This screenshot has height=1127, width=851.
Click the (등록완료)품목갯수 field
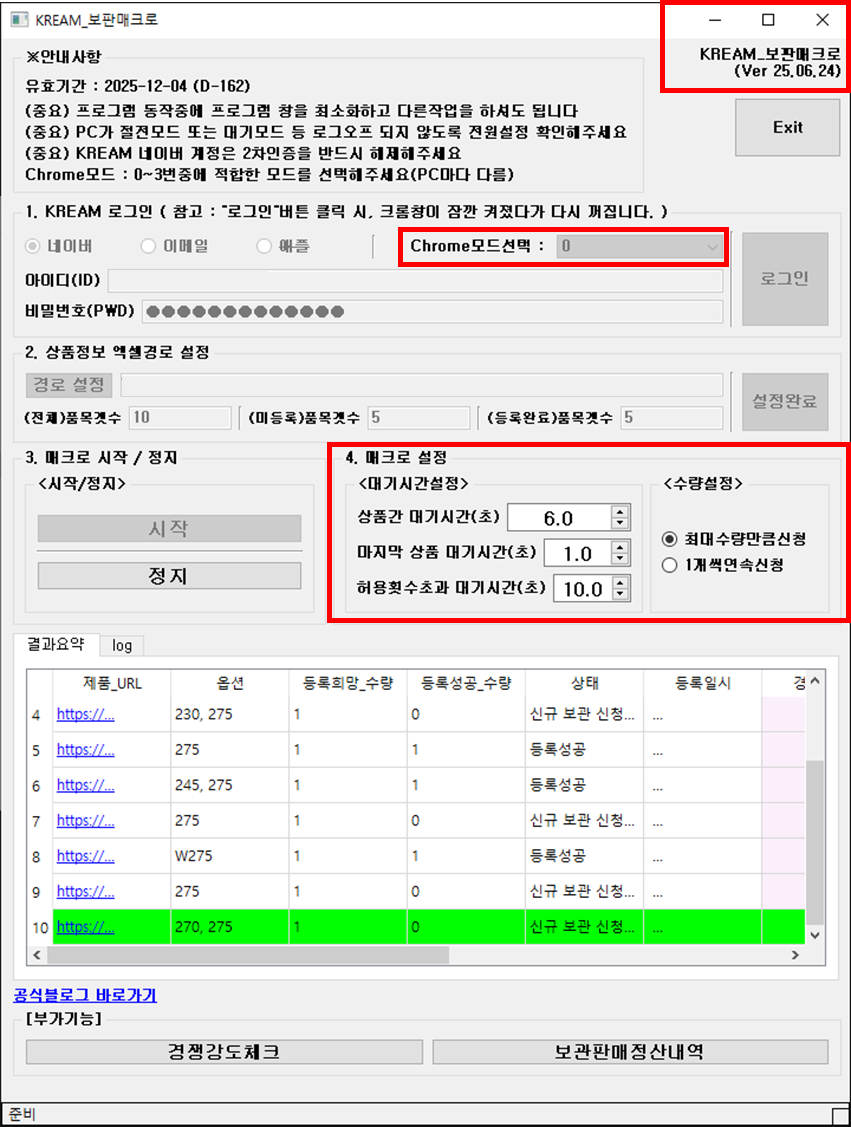coord(671,418)
